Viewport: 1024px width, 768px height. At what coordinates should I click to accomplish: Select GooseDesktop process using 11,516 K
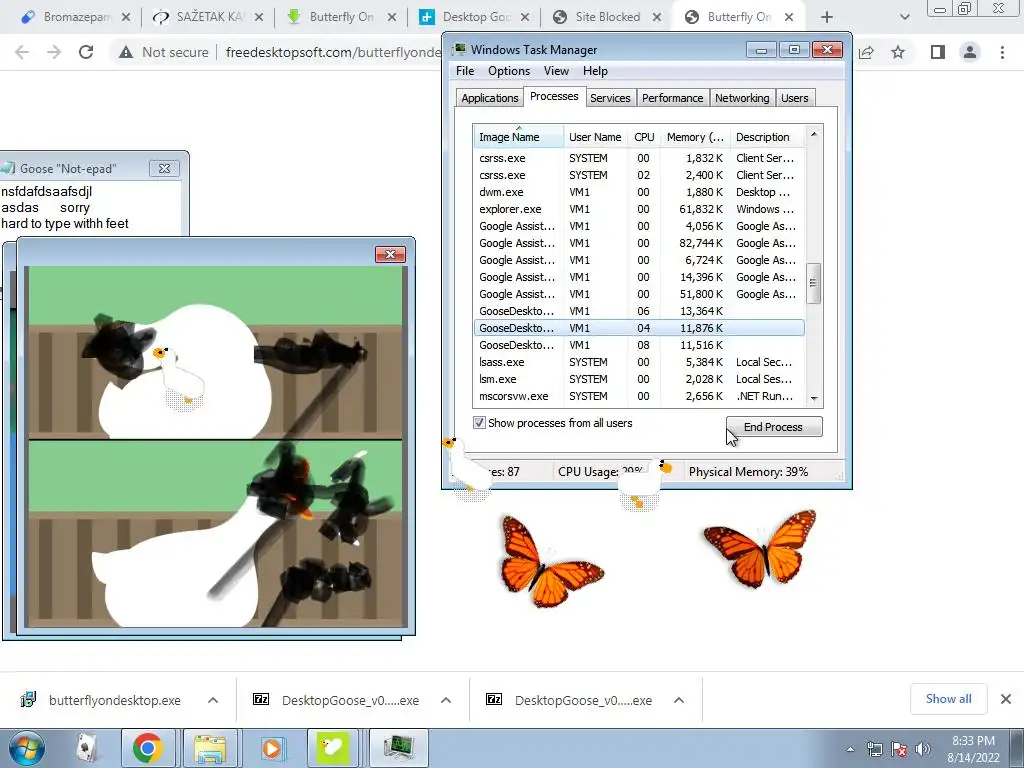coord(639,345)
